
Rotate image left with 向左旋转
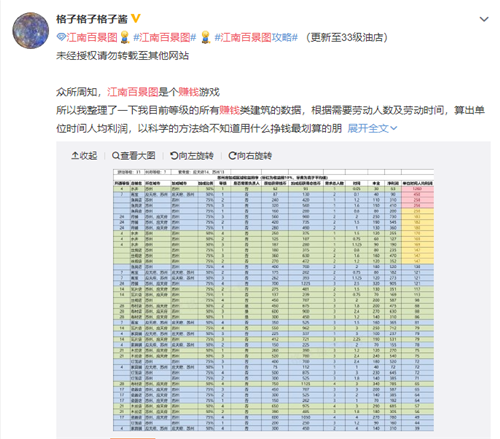tap(192, 156)
